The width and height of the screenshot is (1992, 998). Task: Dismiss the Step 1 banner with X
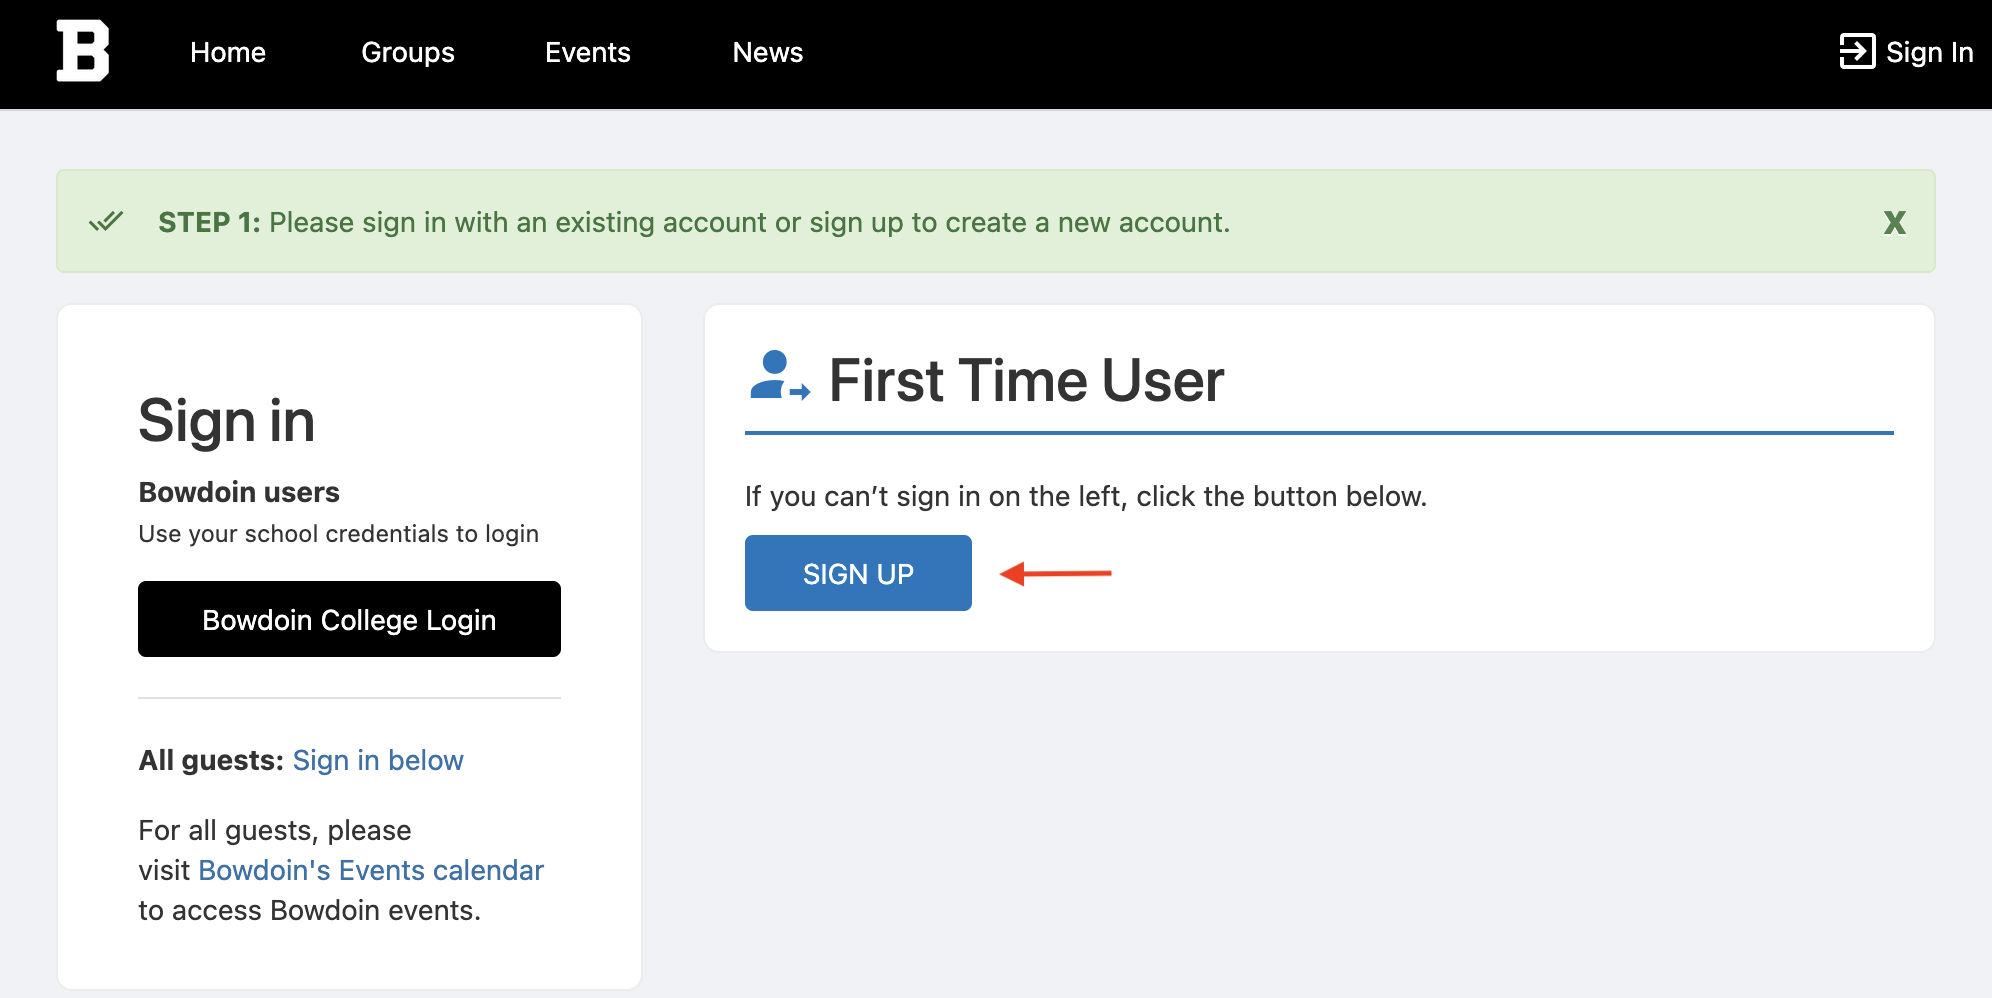[1894, 222]
